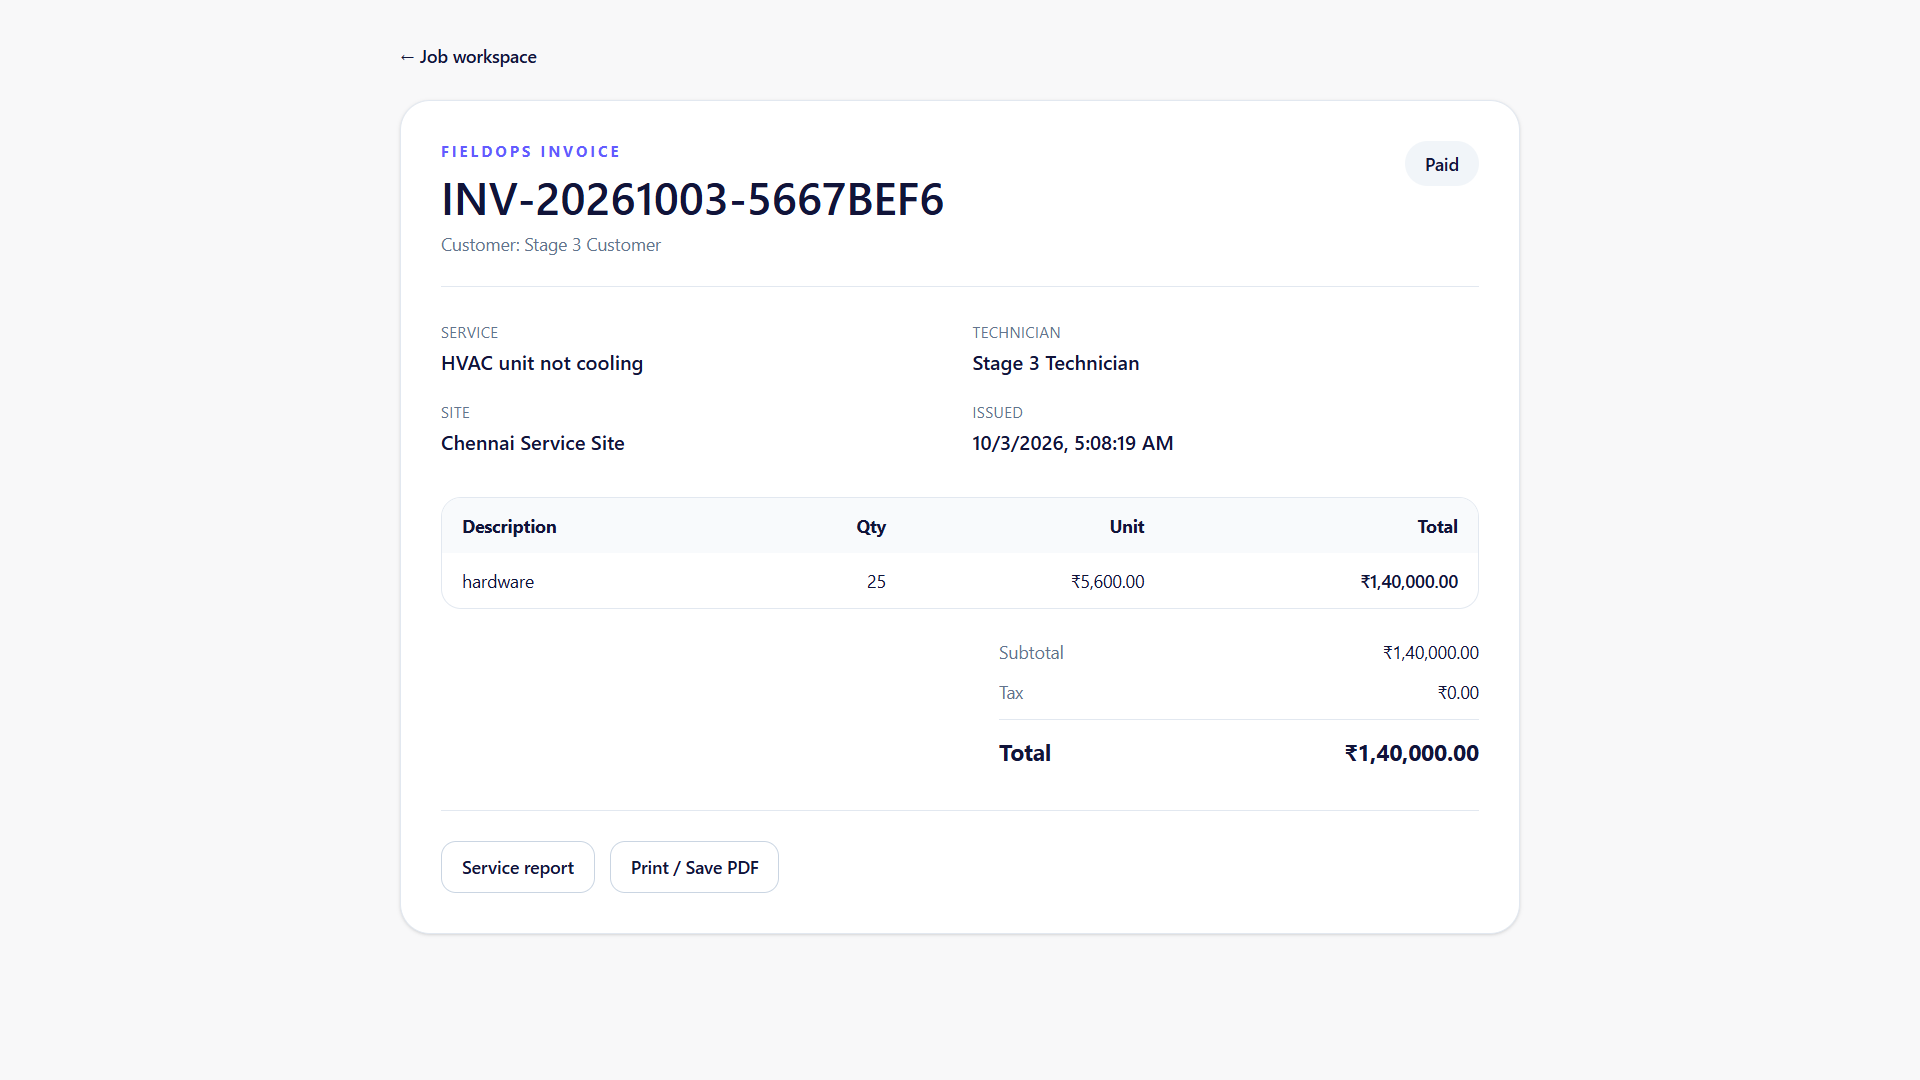Click the Qty column header
Screen dimensions: 1920x1080
tap(871, 527)
